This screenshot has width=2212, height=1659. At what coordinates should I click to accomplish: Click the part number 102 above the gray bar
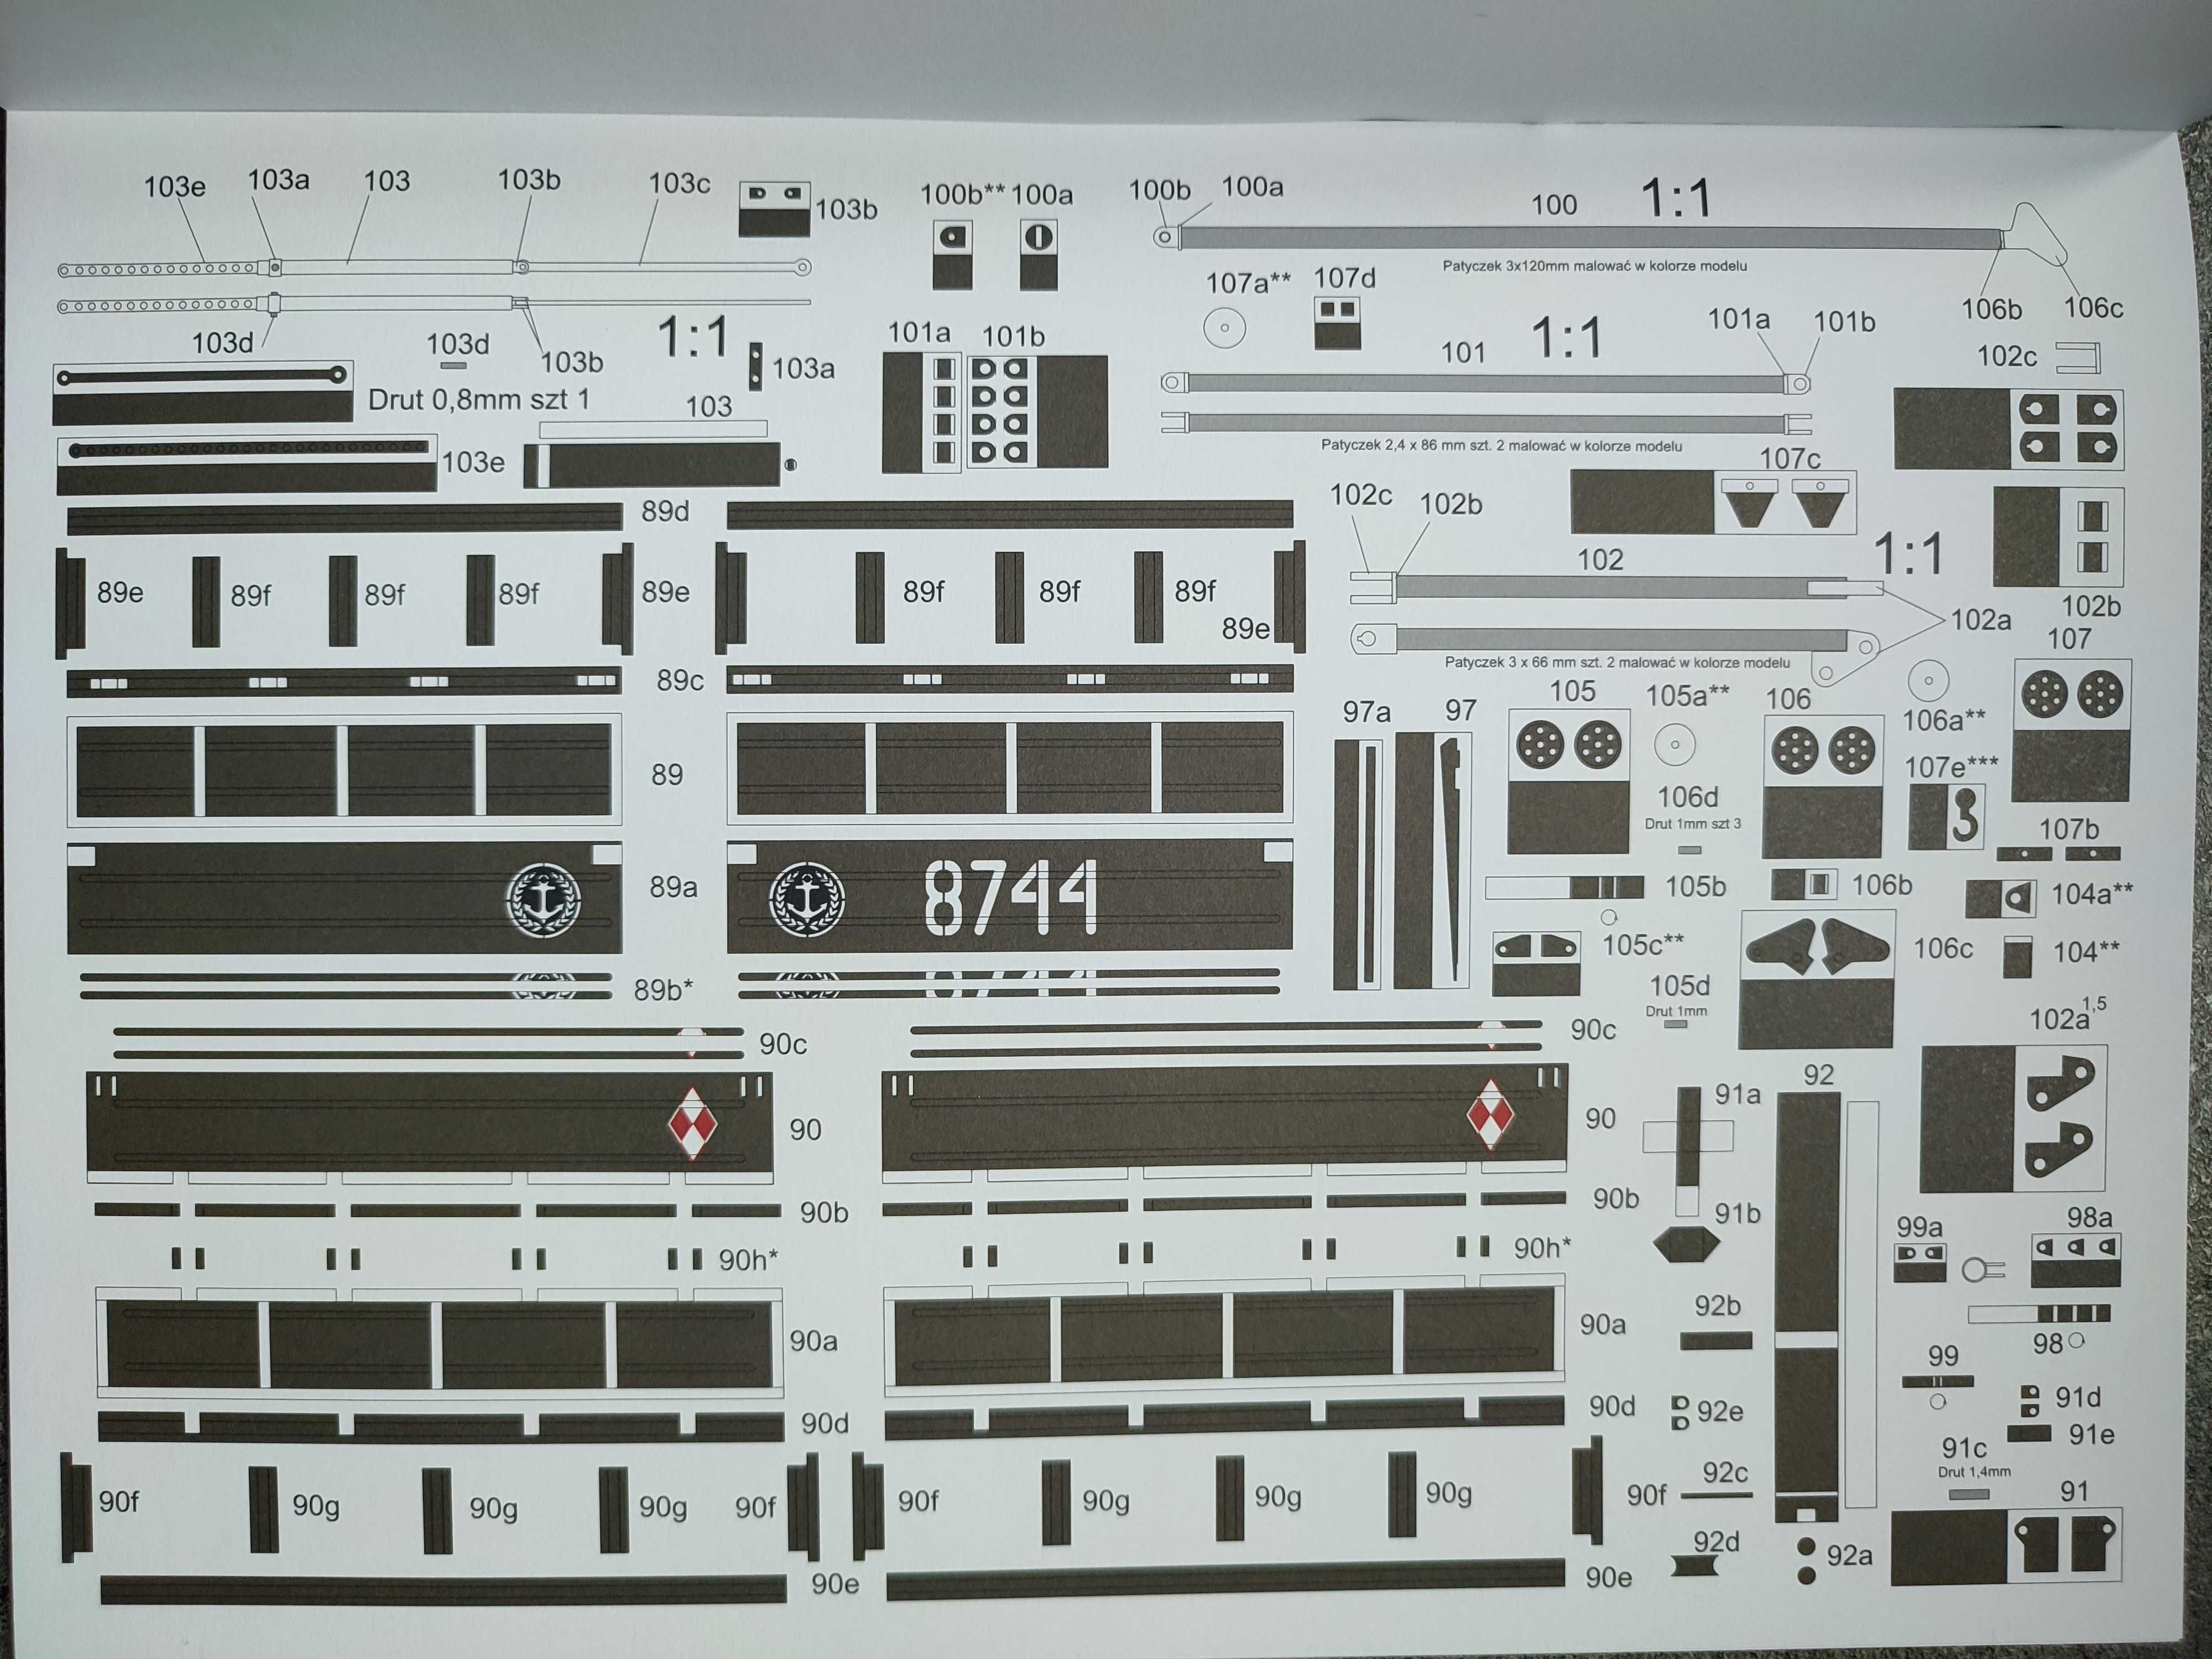click(x=1600, y=560)
